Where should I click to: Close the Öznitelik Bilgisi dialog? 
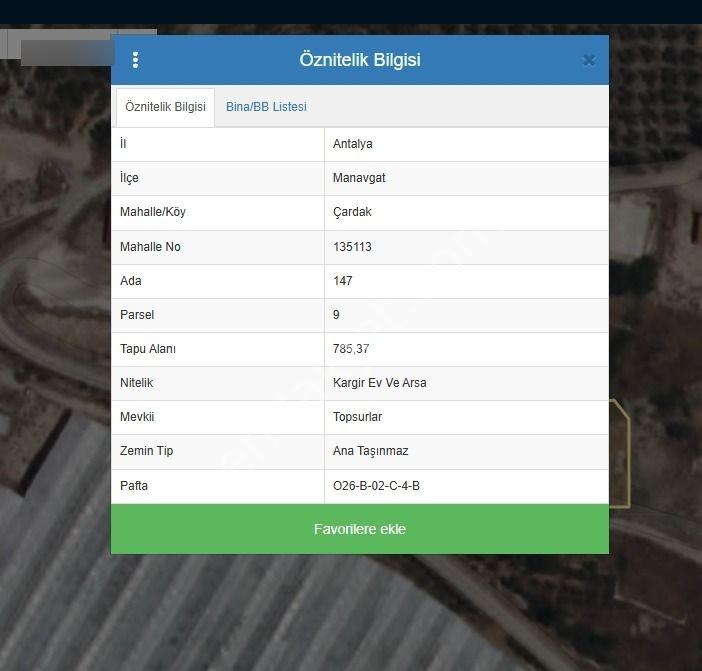click(589, 60)
